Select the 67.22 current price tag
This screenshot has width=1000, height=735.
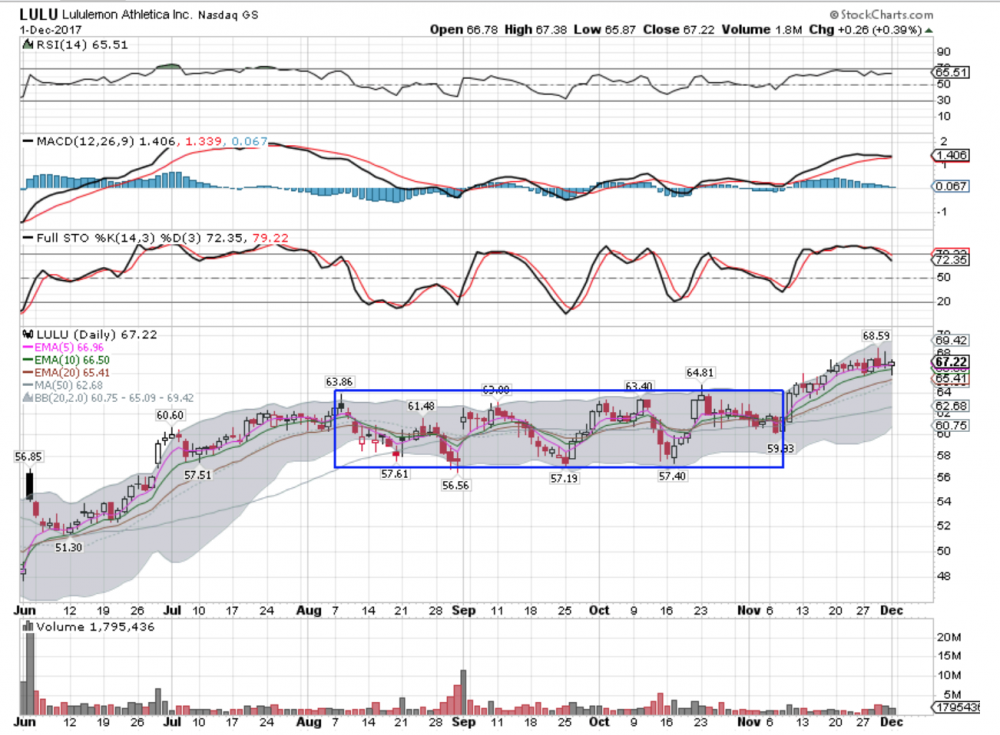coord(949,362)
